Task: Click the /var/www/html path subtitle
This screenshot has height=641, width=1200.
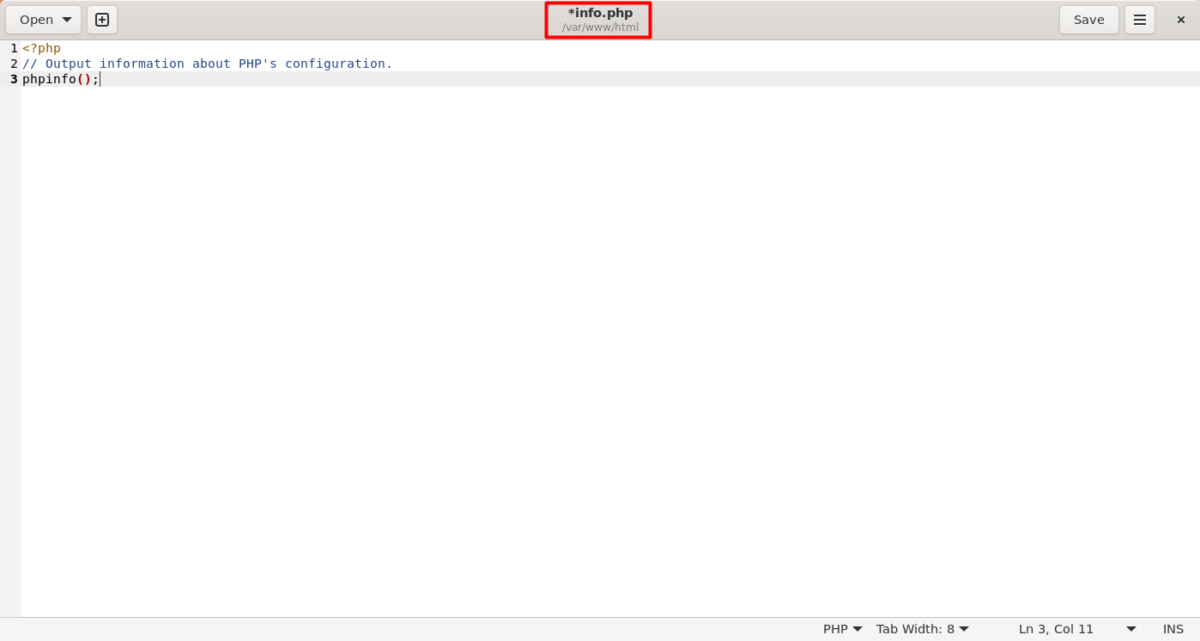Action: [x=600, y=27]
